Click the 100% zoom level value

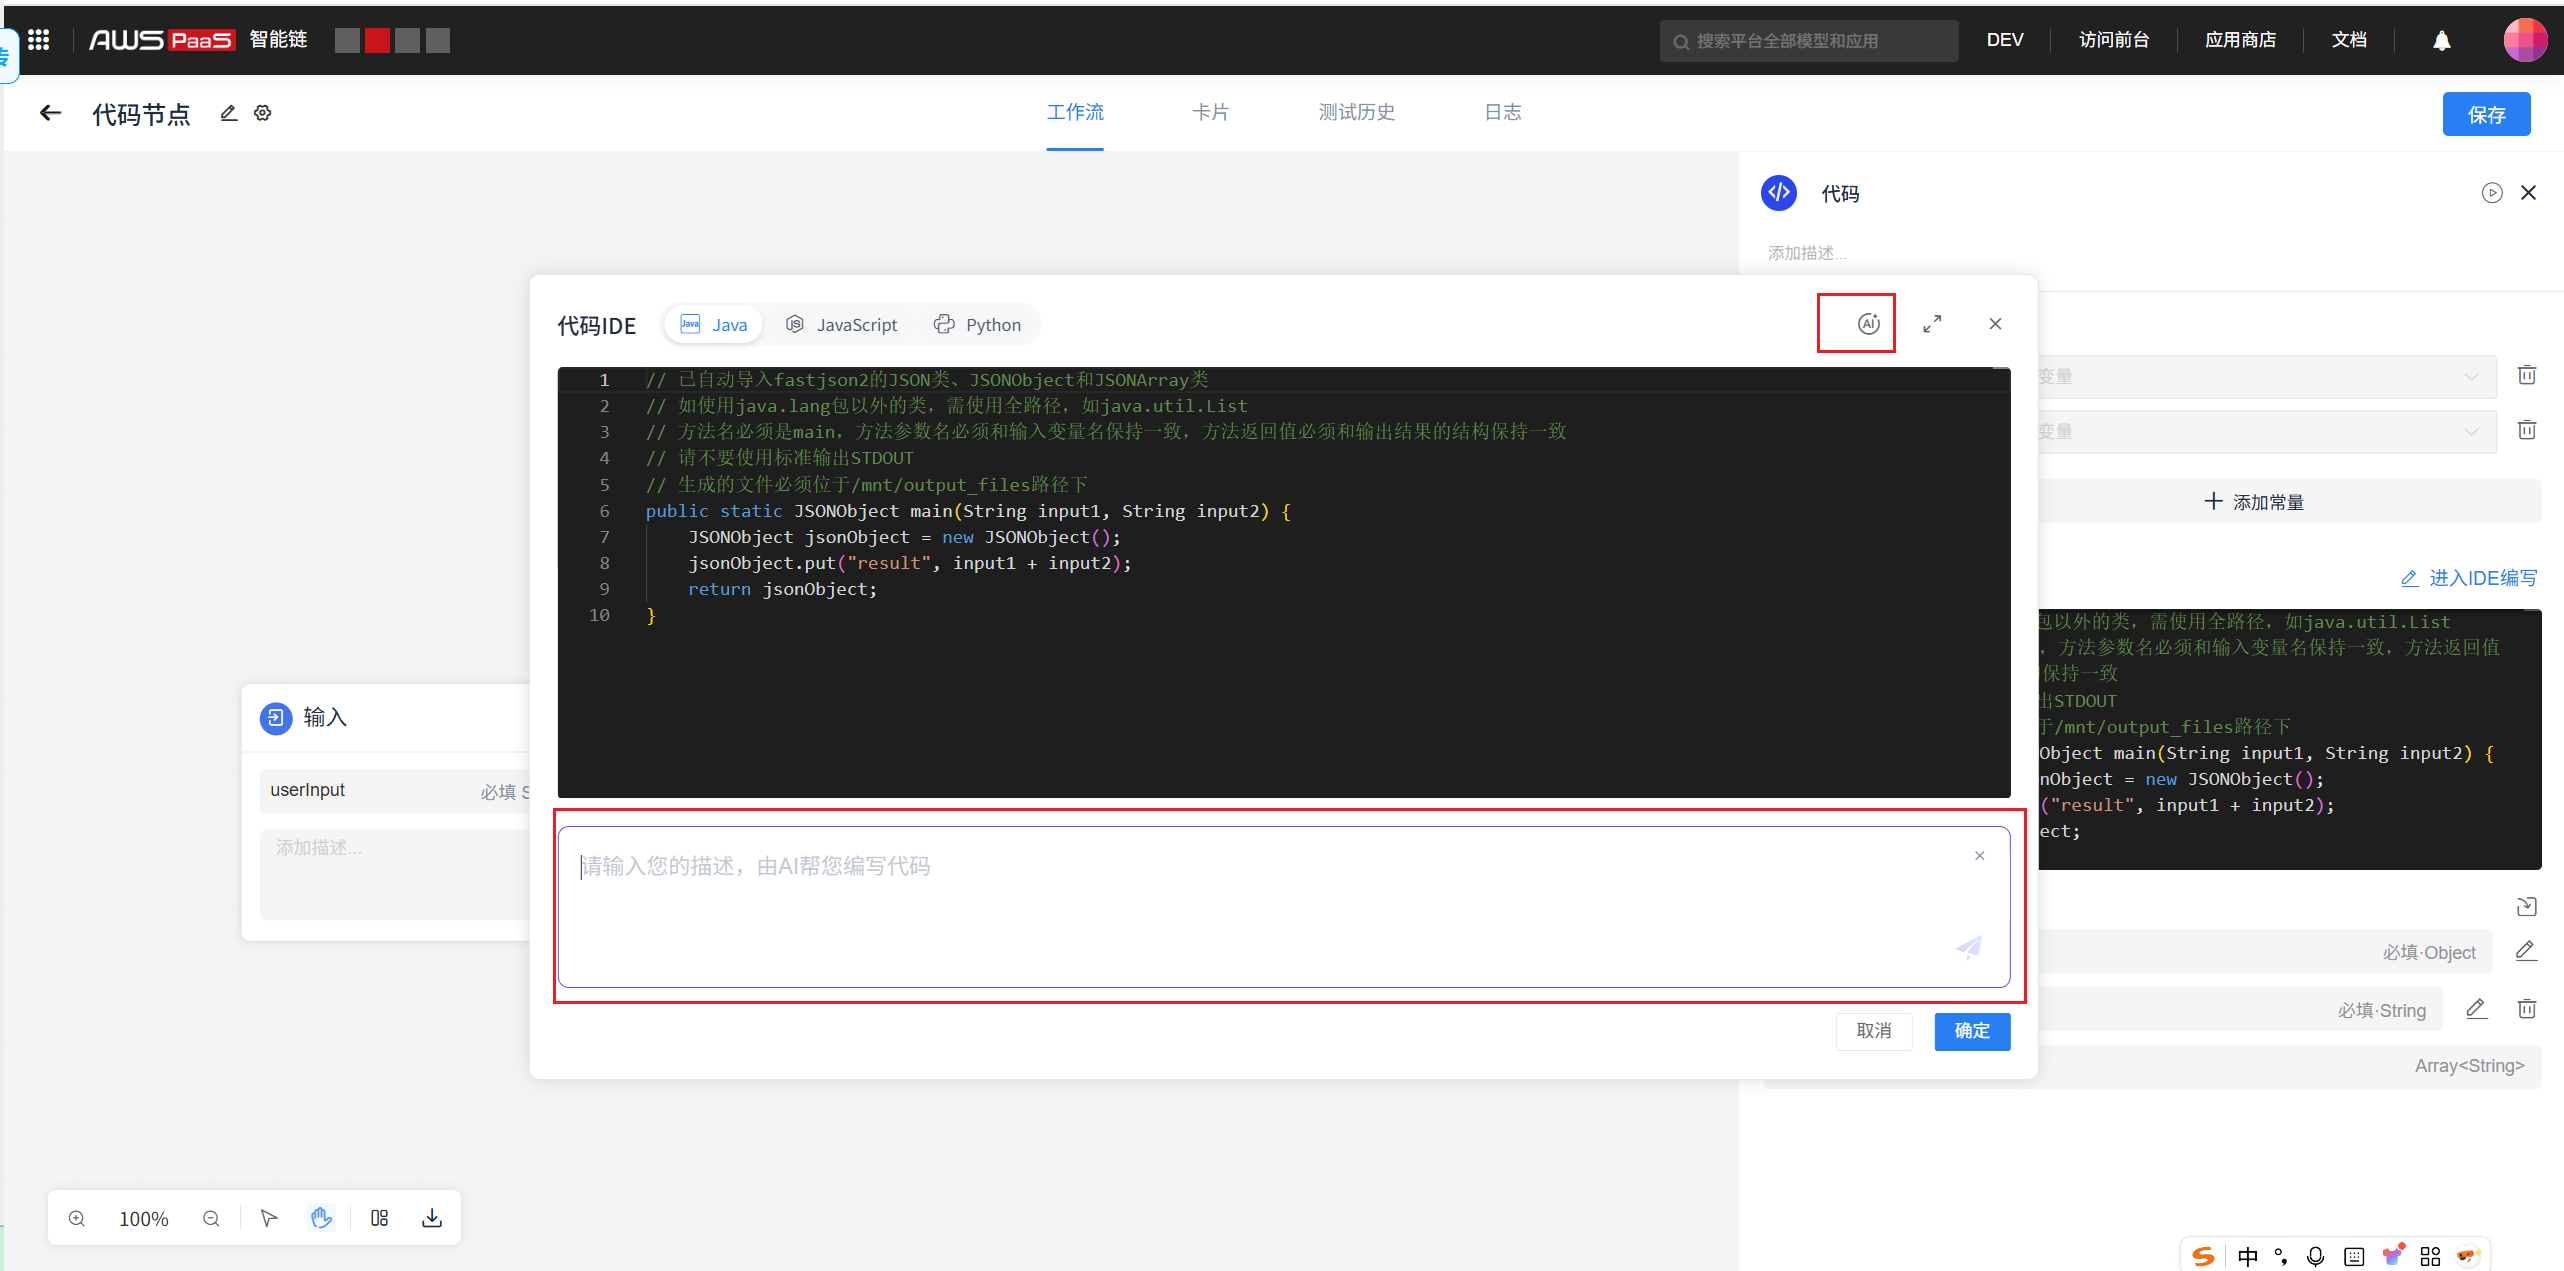[x=144, y=1219]
